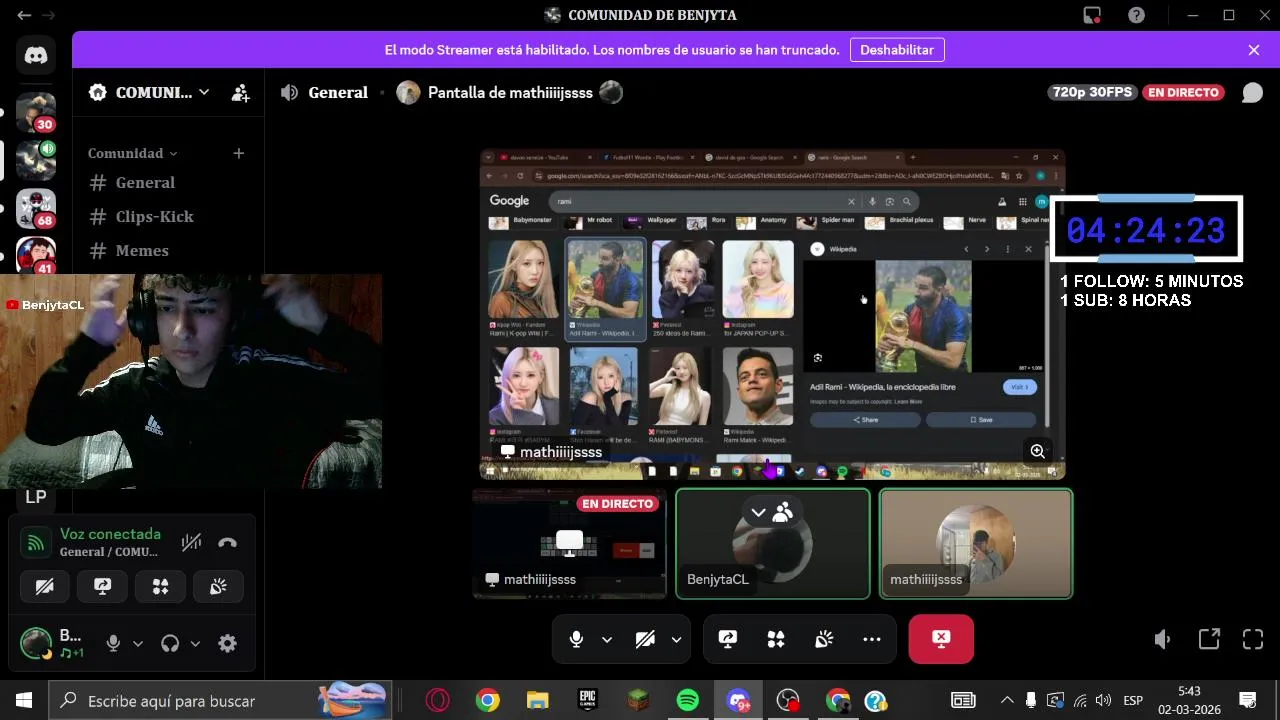
Task: Open server with 41 notification badge
Action: [36, 255]
